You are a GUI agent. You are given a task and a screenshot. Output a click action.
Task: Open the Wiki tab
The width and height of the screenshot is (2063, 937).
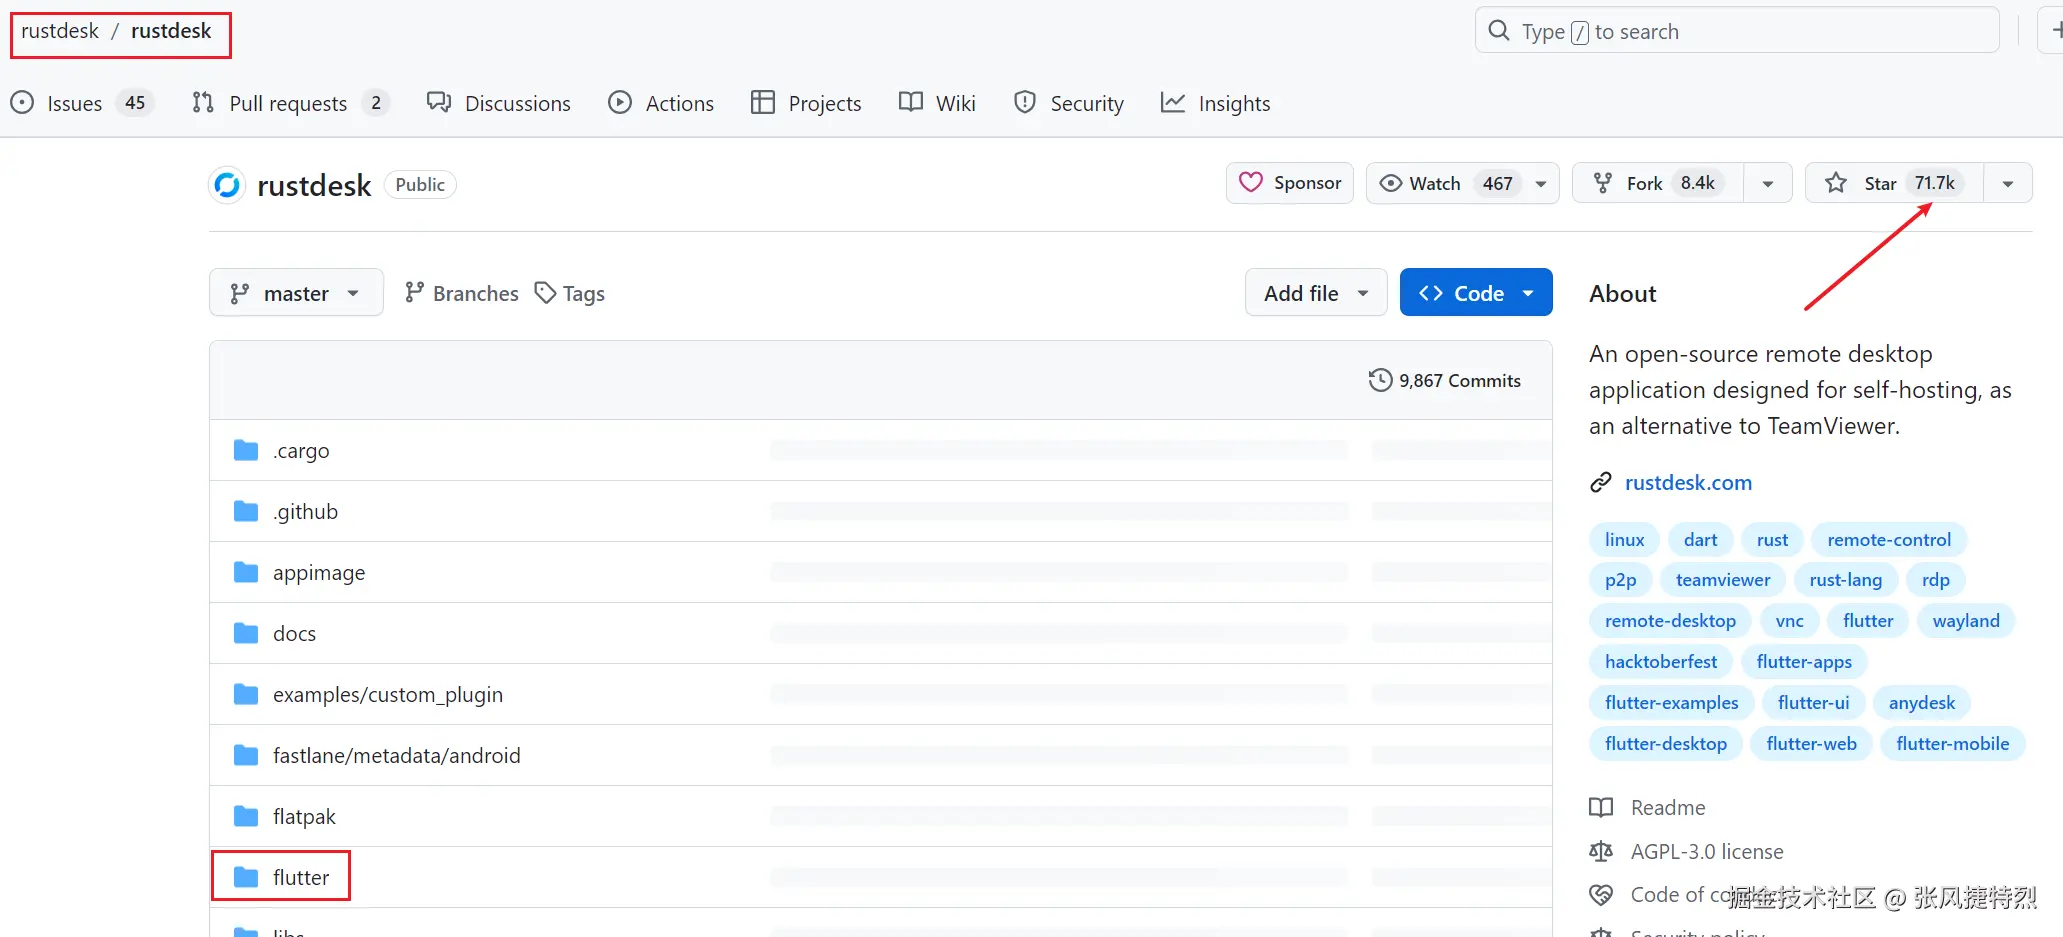click(938, 103)
